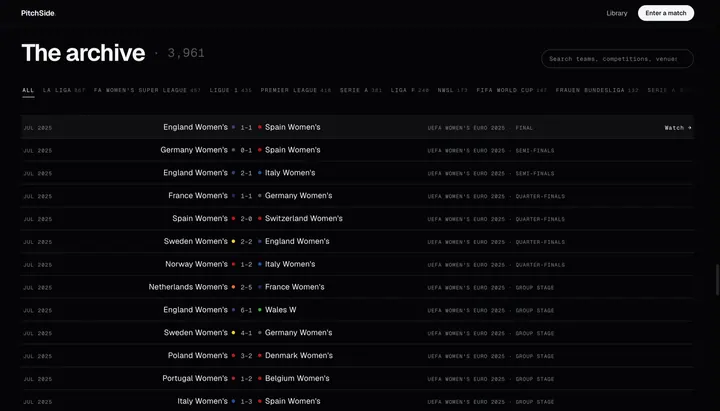The image size is (720, 411).
Task: Filter by Liga F tab
Action: coord(410,90)
